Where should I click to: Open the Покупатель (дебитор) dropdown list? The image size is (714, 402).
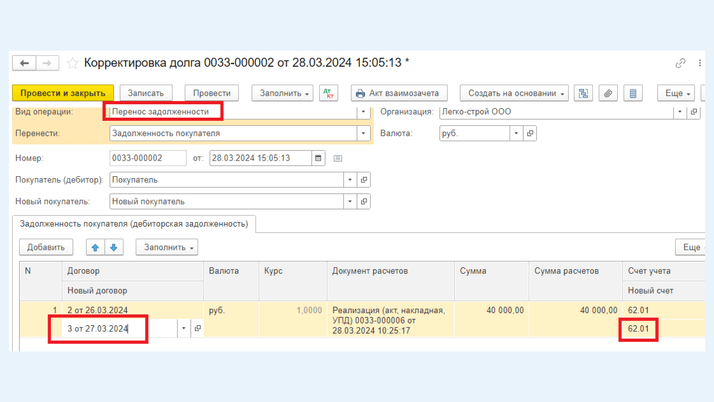point(349,180)
